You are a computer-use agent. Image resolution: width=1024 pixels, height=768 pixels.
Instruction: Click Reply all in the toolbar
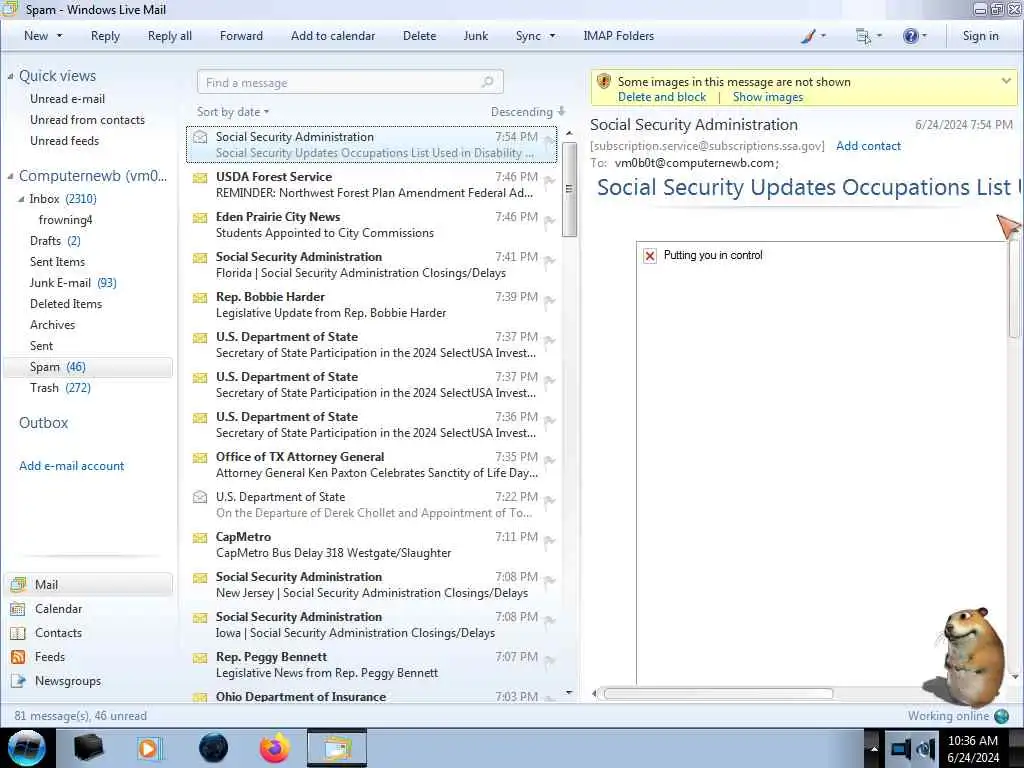[x=170, y=36]
